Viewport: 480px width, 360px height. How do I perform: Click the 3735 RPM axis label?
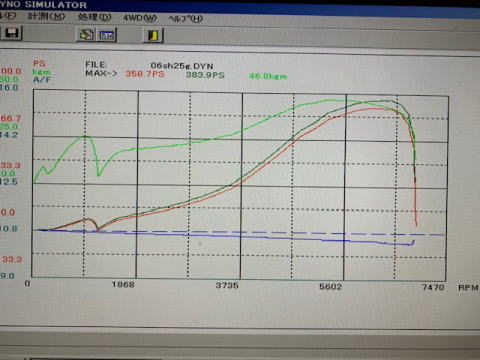[x=227, y=285]
